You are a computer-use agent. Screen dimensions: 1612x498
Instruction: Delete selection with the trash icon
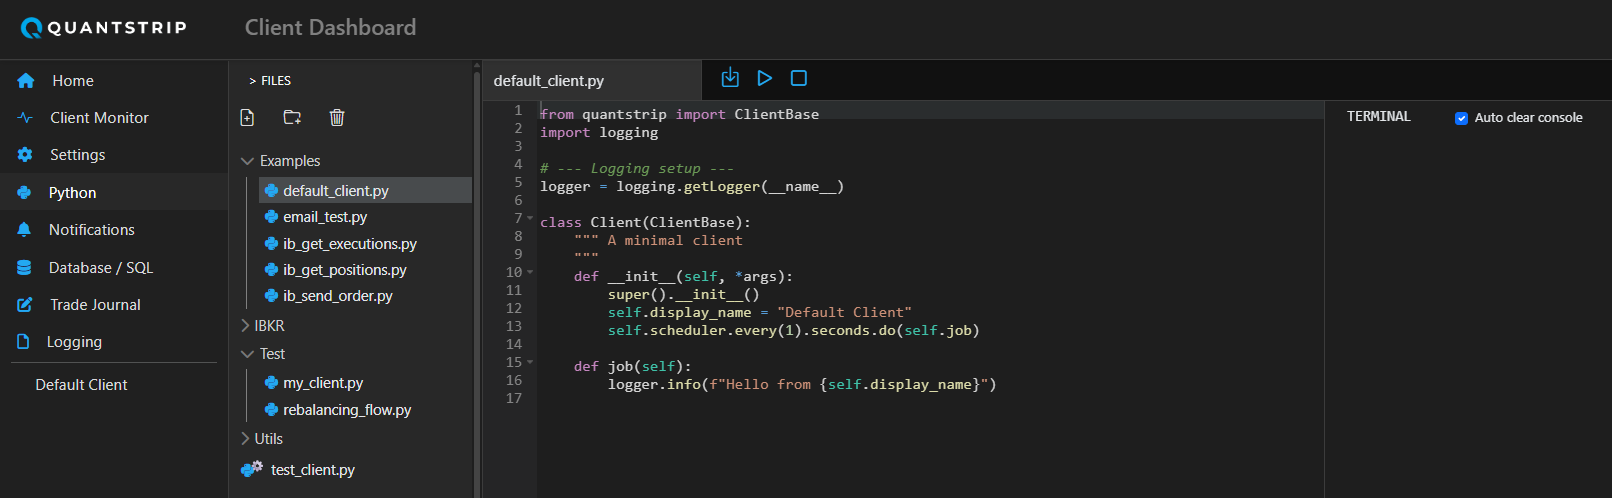(x=337, y=118)
